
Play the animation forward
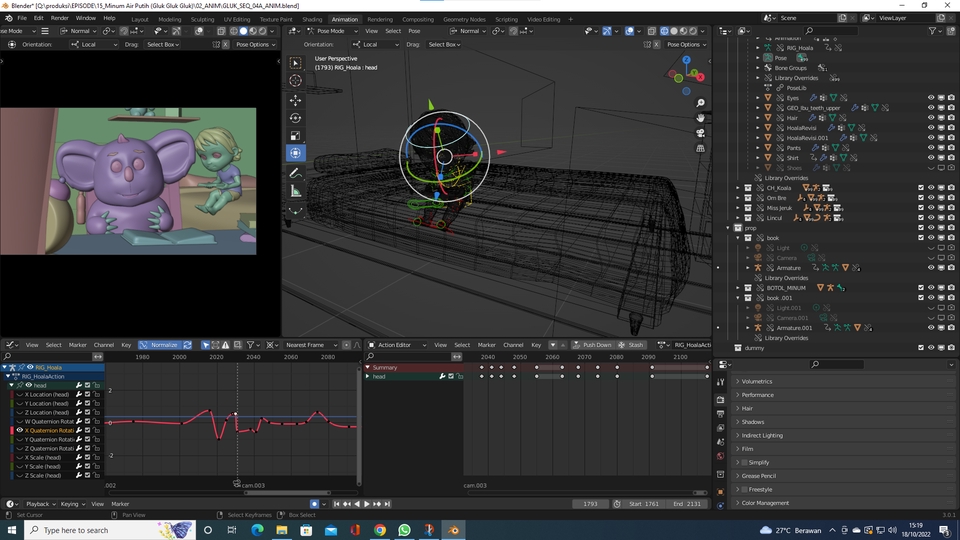point(367,504)
